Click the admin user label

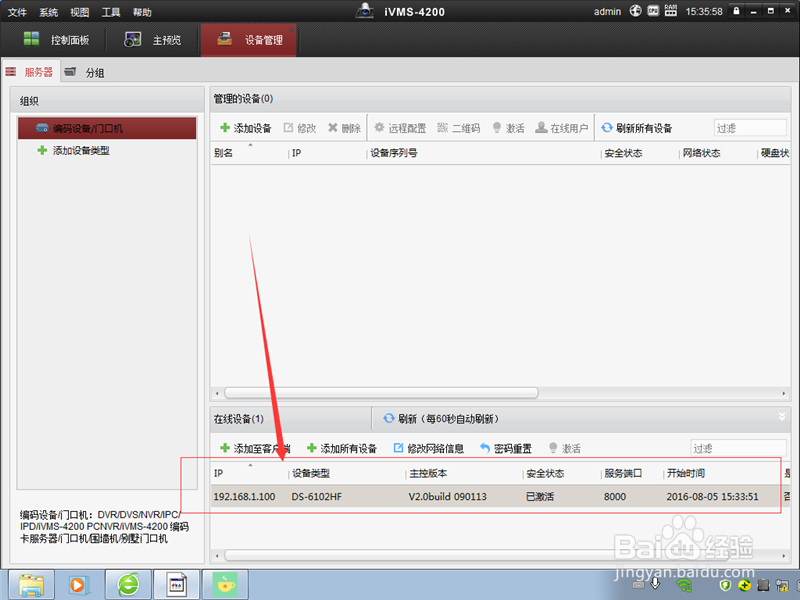(607, 11)
